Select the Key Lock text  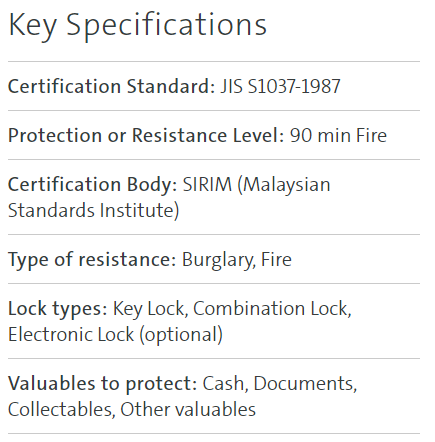[150, 308]
